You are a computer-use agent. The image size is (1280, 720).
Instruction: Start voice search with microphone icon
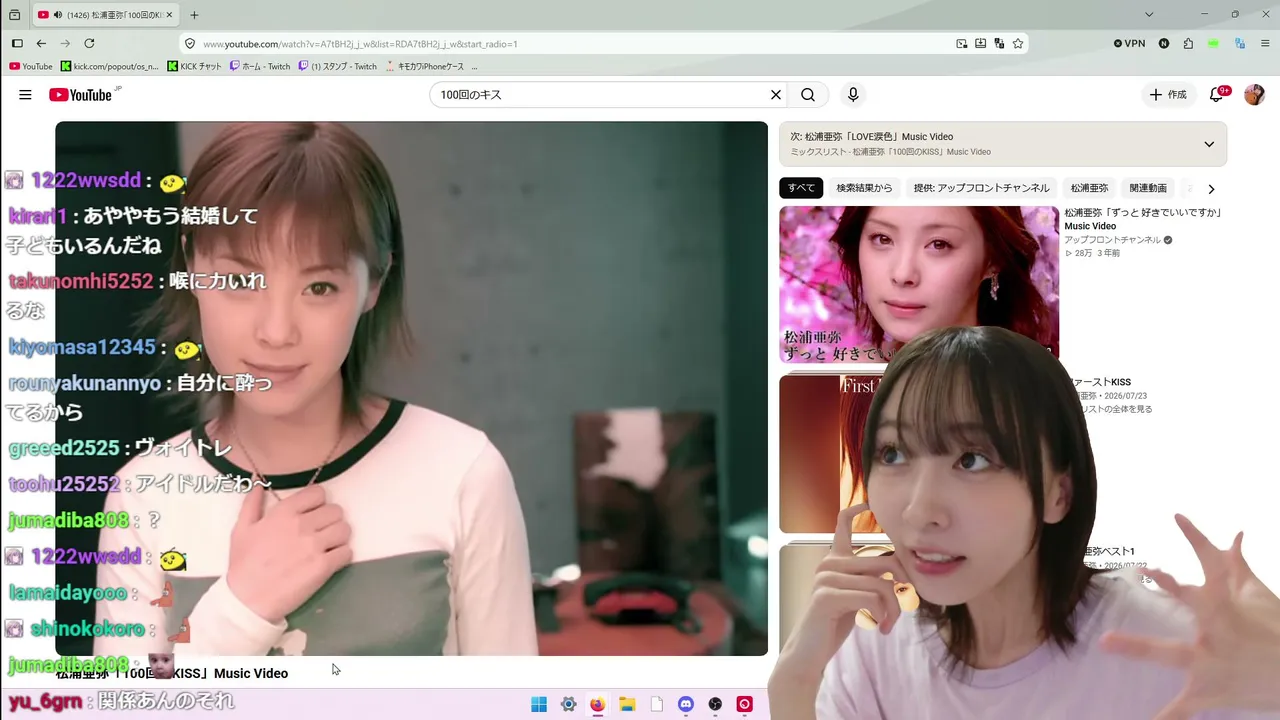(853, 95)
